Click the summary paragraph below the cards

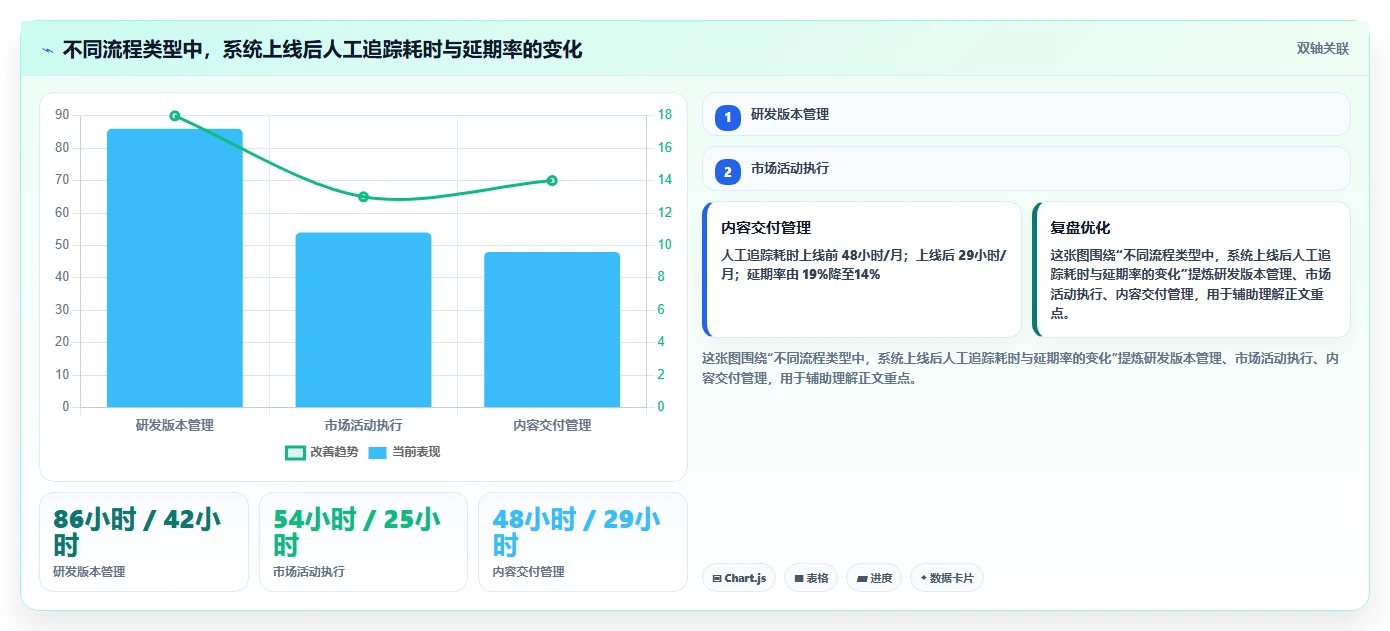pos(1020,368)
